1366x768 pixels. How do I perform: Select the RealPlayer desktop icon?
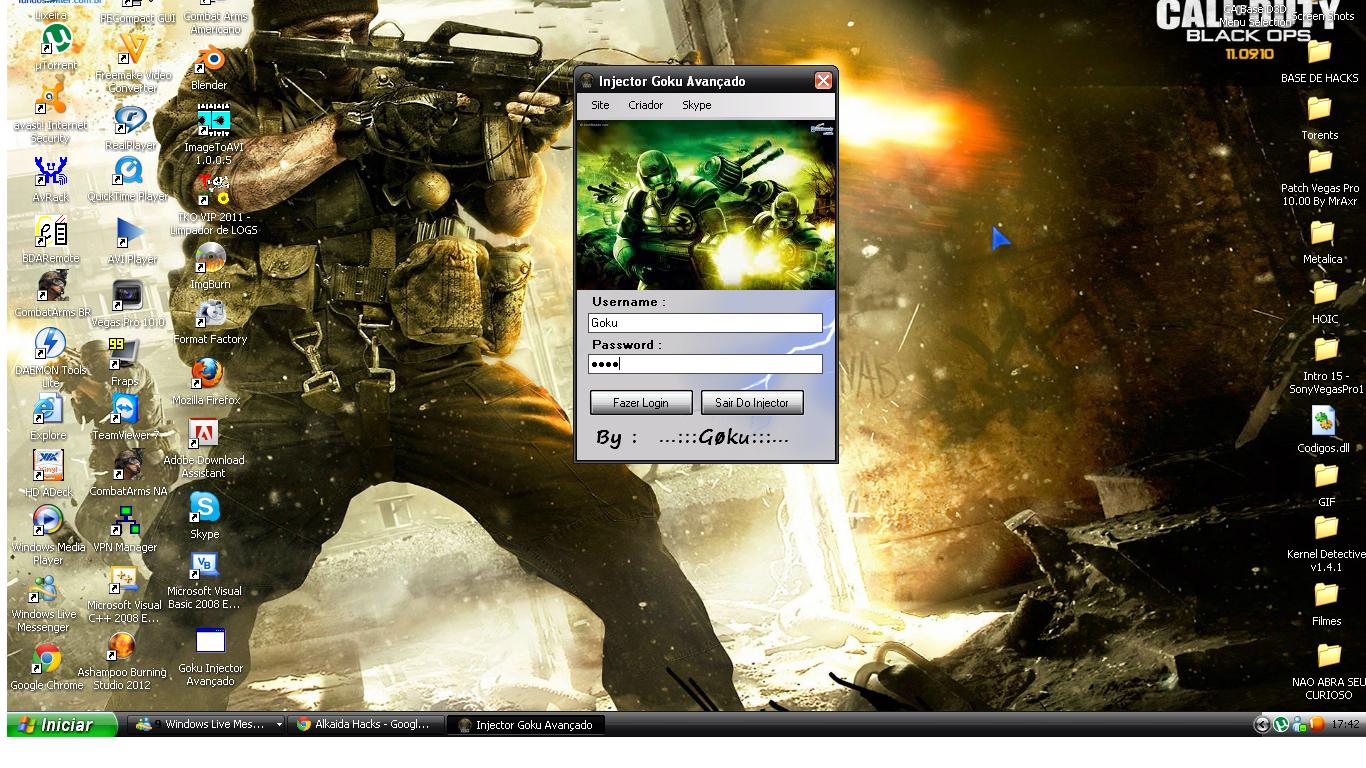click(x=131, y=128)
